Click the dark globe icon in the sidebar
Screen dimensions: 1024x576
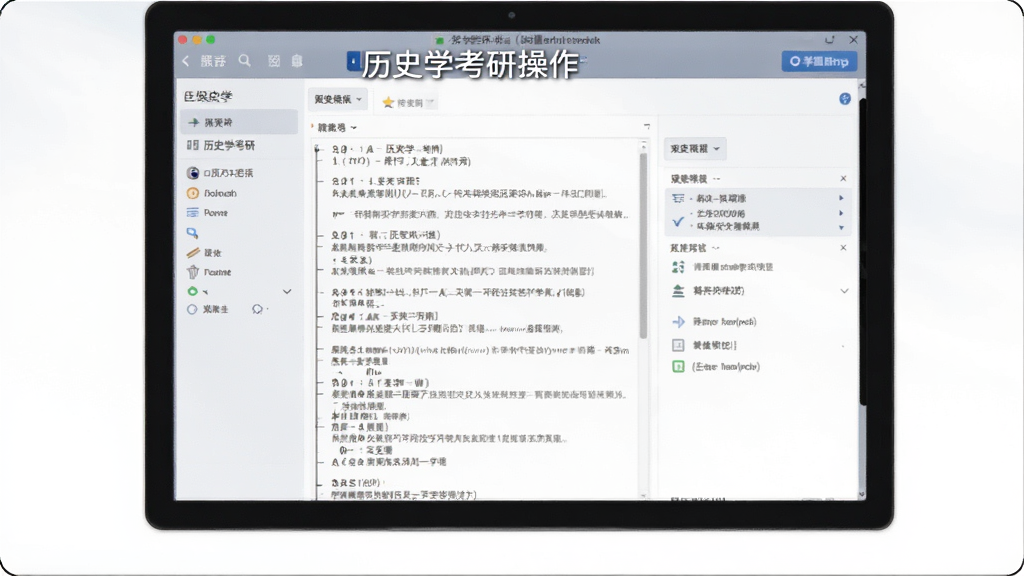(193, 173)
